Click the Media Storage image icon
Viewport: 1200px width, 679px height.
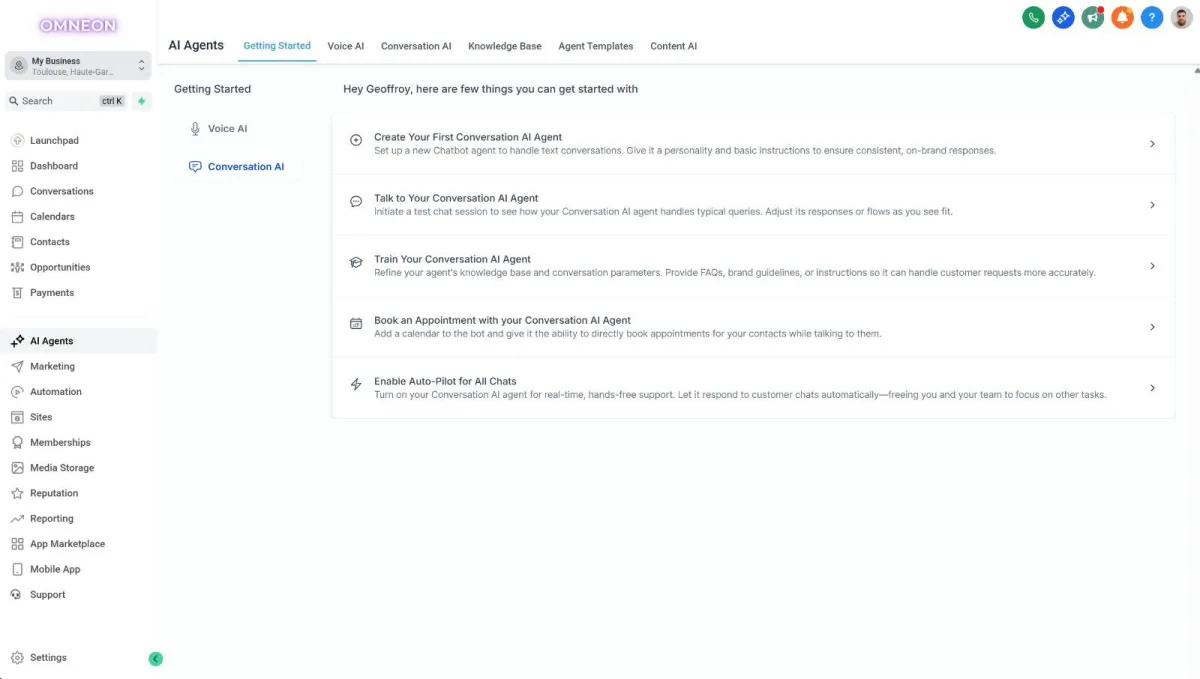coord(17,468)
